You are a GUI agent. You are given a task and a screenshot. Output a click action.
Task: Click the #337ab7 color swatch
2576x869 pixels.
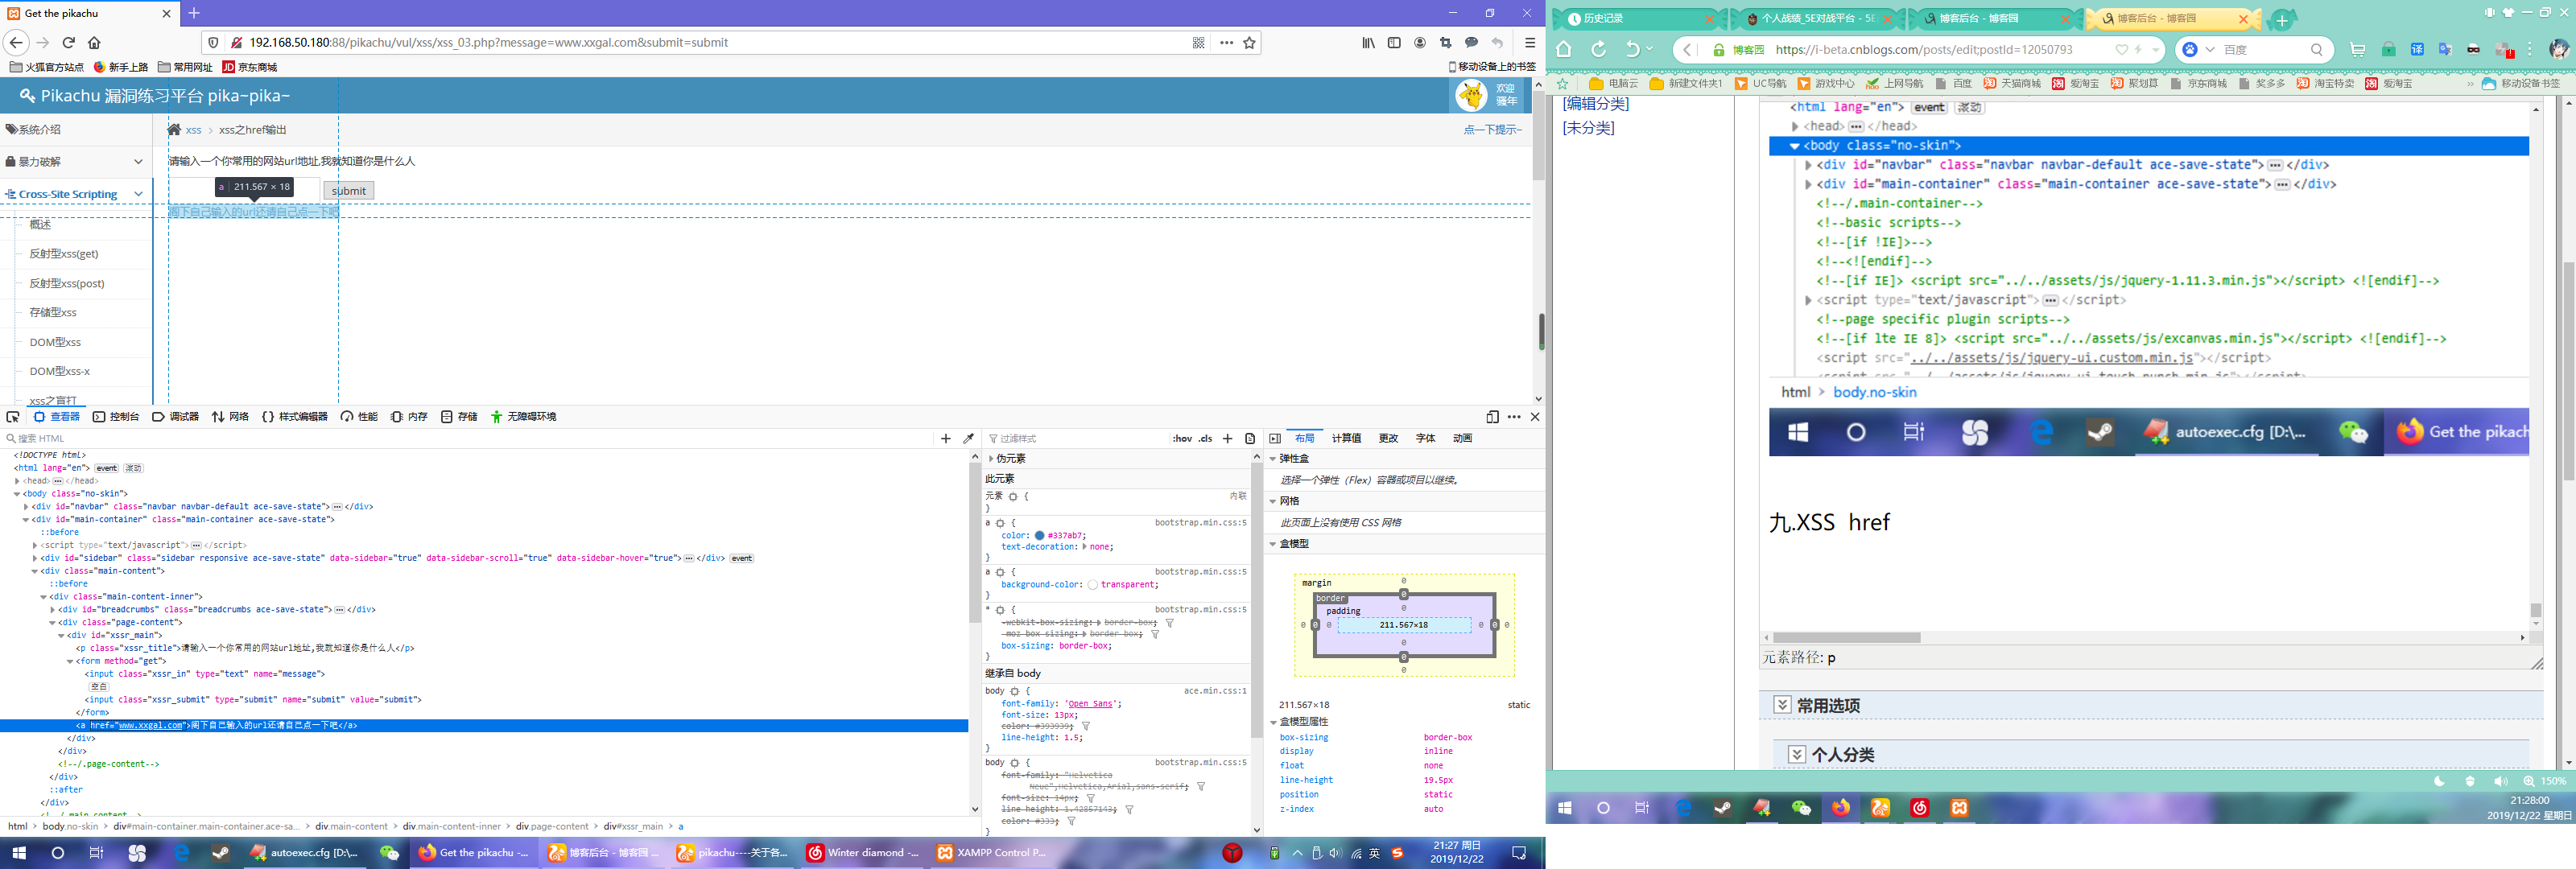(1039, 535)
